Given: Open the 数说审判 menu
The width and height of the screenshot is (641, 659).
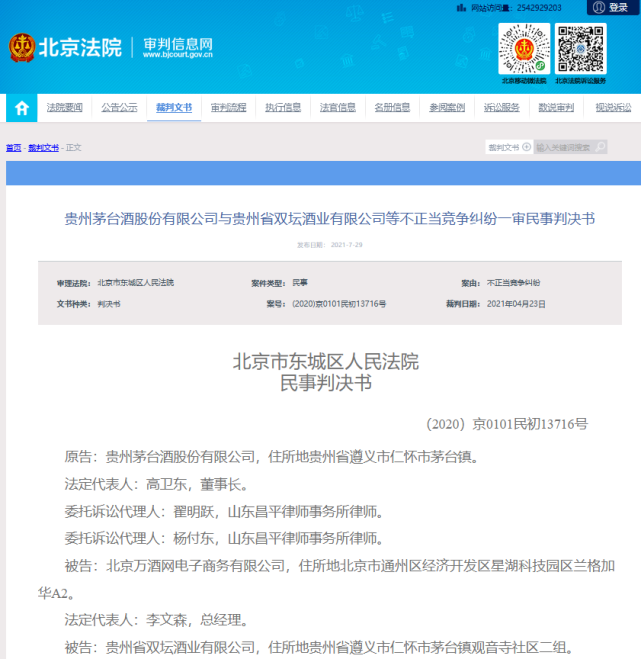Looking at the screenshot, I should coord(556,108).
